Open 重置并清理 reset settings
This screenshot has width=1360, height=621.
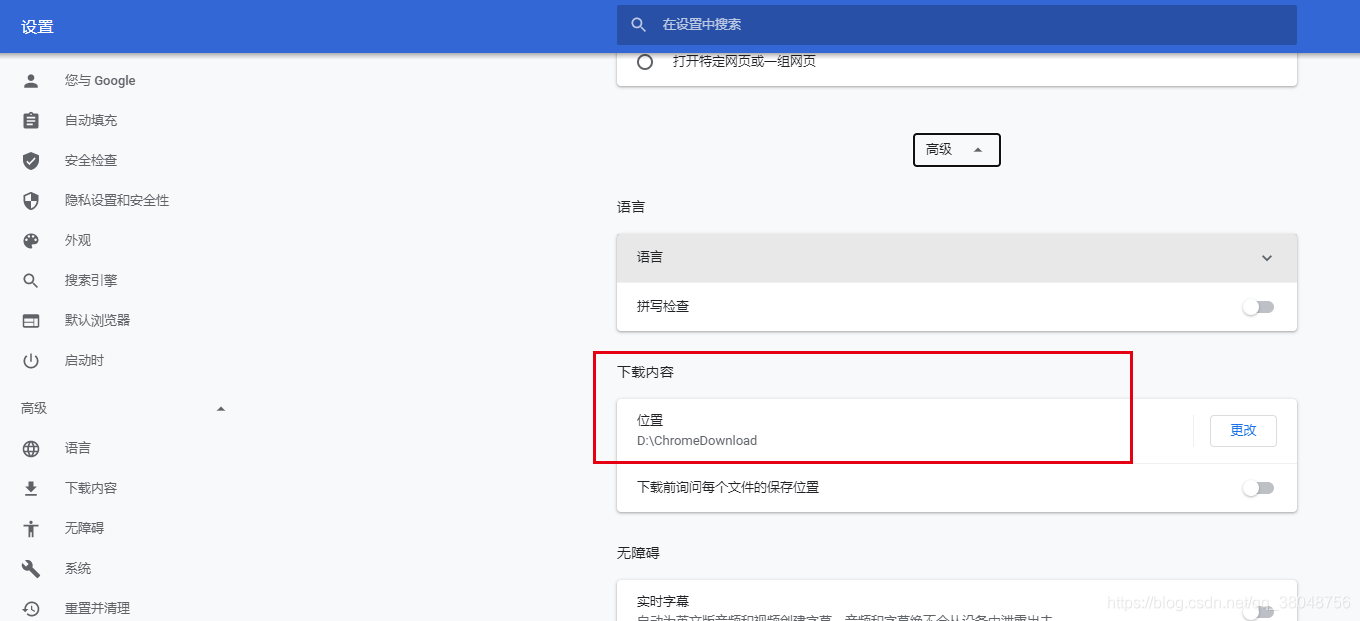97,607
